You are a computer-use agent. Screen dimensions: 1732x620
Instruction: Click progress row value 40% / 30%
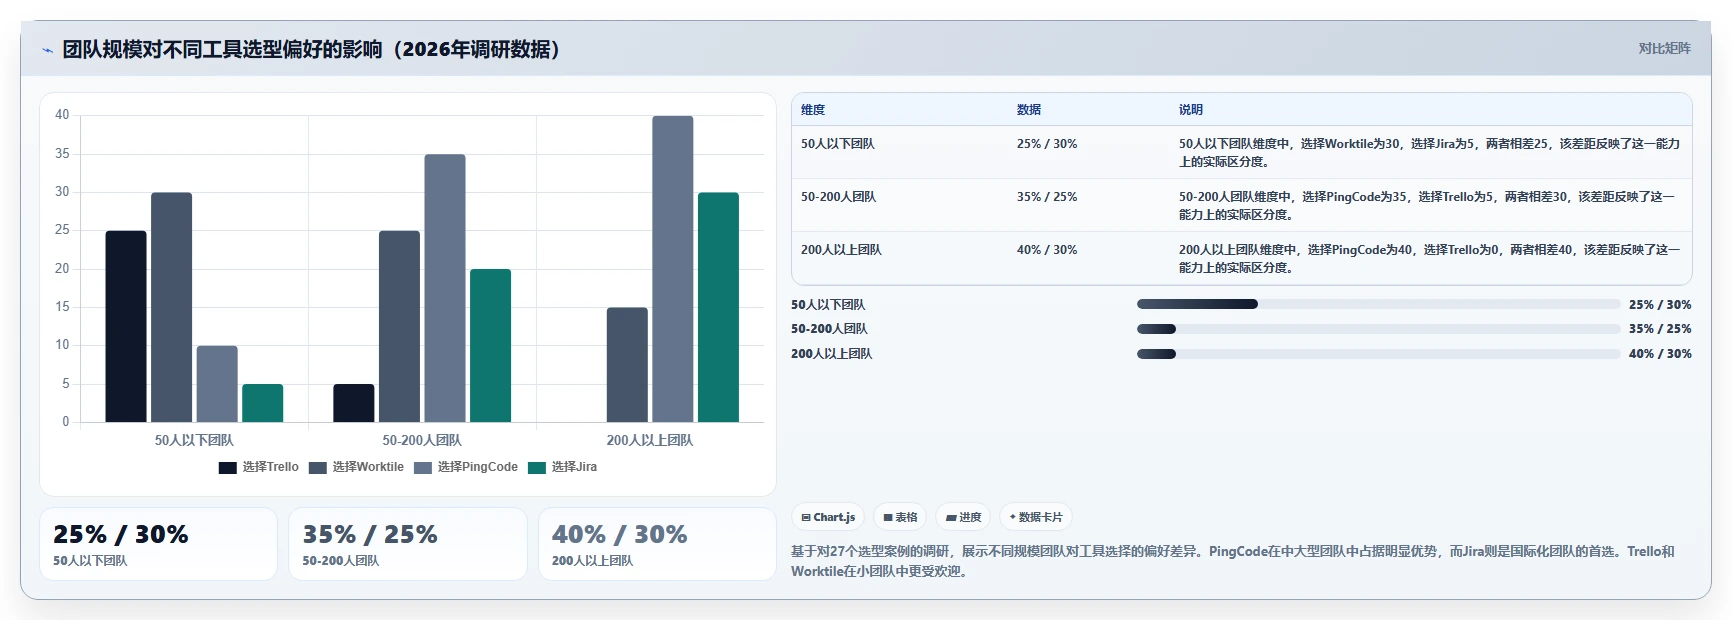click(x=1660, y=353)
